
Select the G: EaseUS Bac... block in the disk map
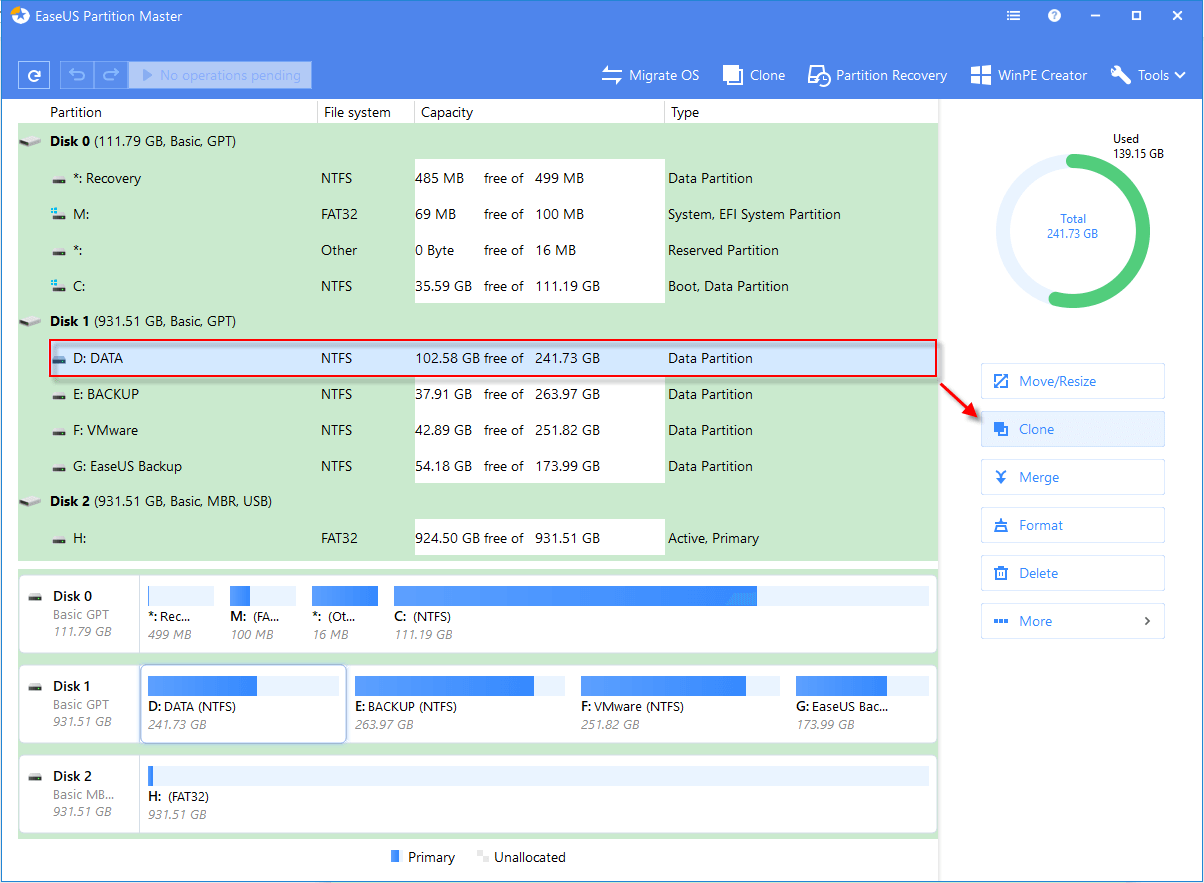click(x=862, y=703)
